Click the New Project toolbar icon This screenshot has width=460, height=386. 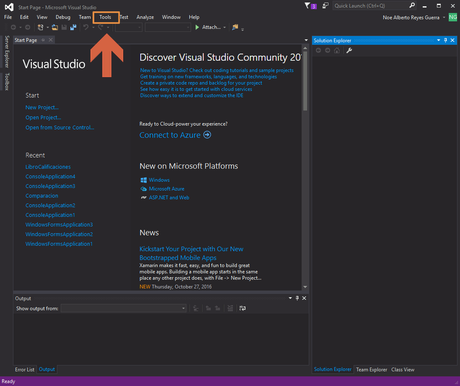tap(41, 27)
